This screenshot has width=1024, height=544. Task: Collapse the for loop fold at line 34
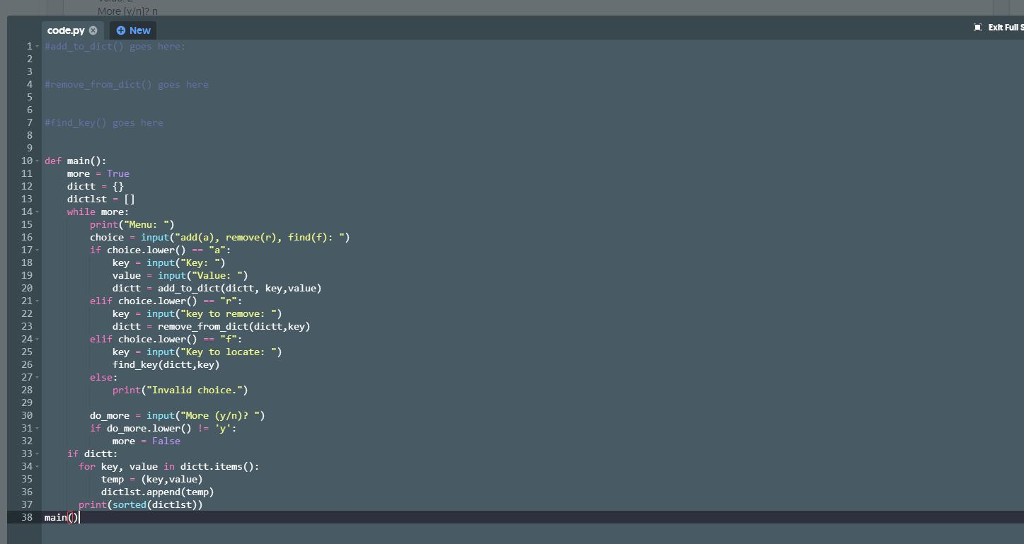click(37, 466)
